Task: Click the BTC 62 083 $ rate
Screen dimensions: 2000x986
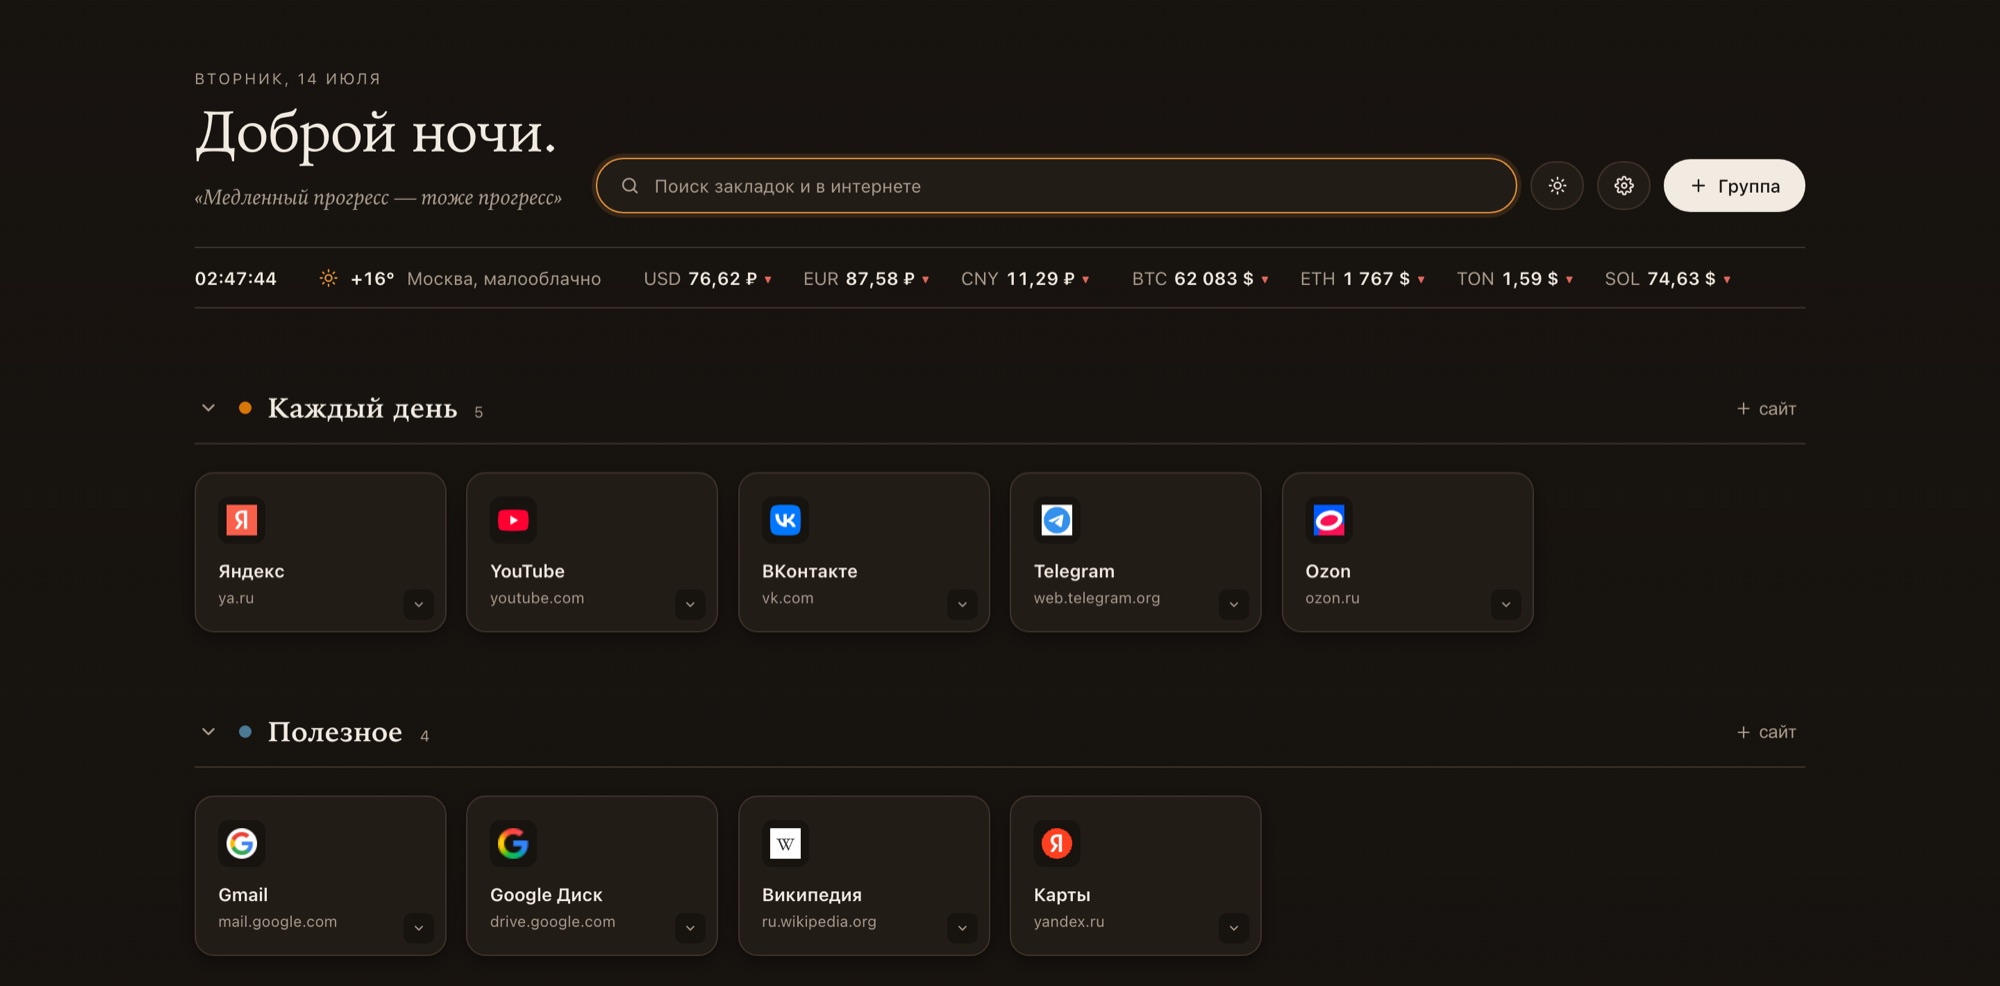Action: tap(1200, 279)
